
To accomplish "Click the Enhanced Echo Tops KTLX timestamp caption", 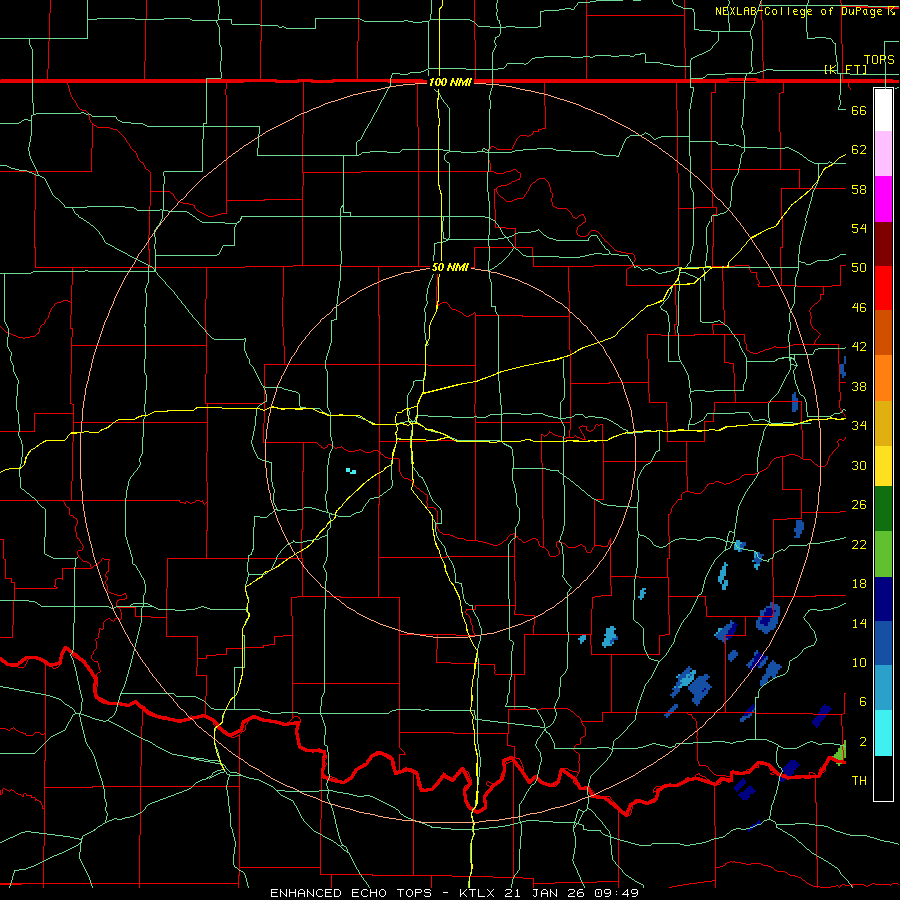I will coord(454,893).
